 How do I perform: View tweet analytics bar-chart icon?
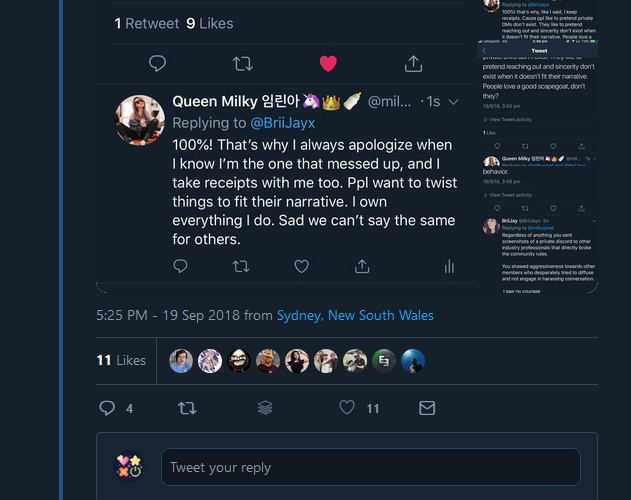click(449, 266)
